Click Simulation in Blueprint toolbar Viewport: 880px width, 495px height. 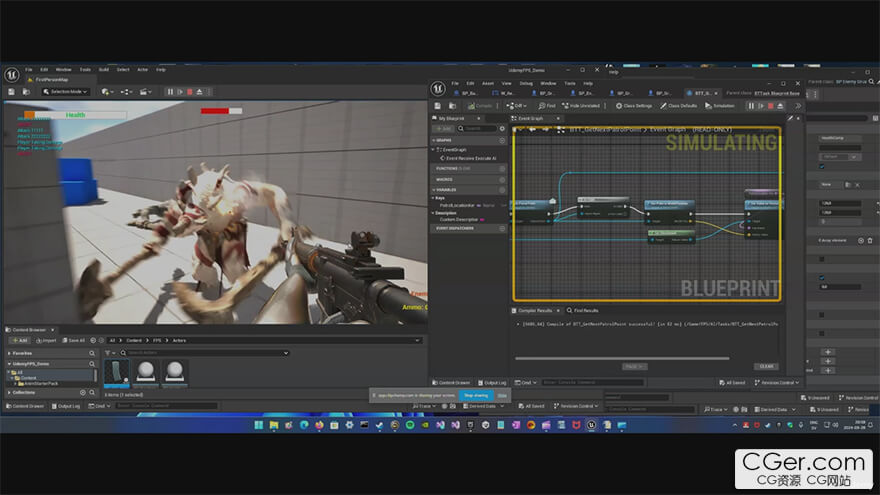[x=720, y=106]
